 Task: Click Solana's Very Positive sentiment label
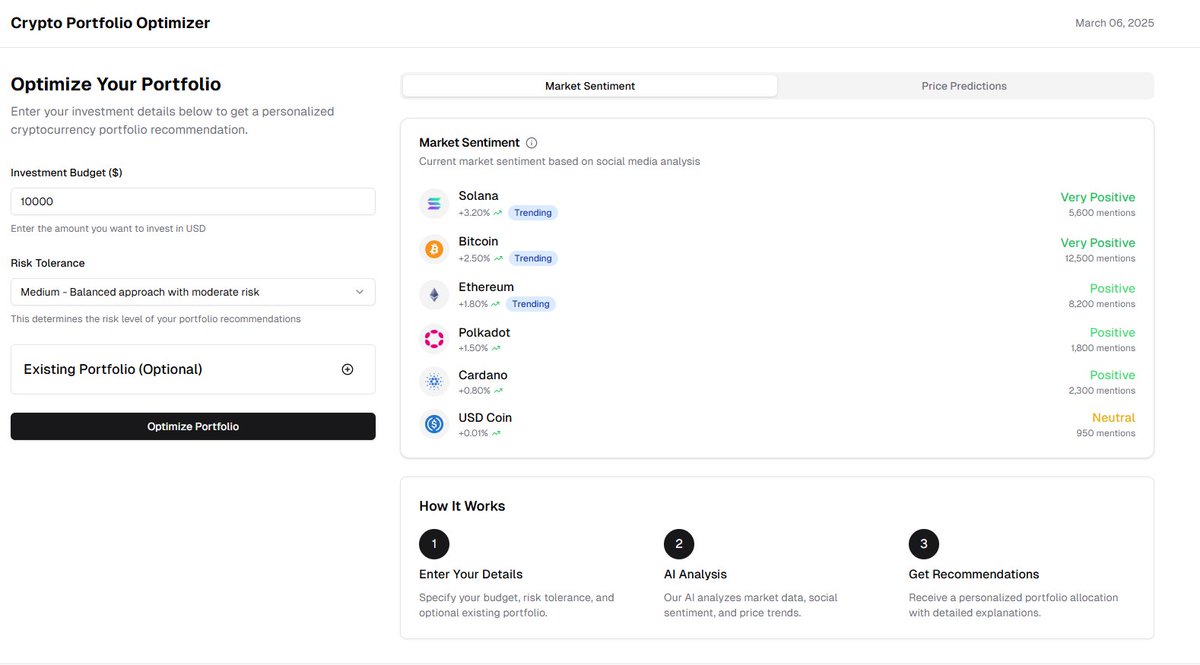point(1098,198)
